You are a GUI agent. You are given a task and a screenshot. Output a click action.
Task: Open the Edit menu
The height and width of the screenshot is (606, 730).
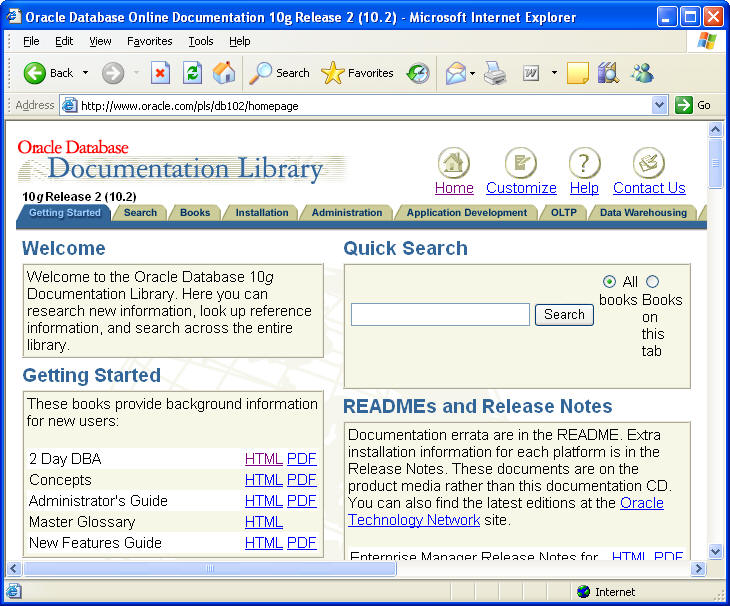pos(64,41)
